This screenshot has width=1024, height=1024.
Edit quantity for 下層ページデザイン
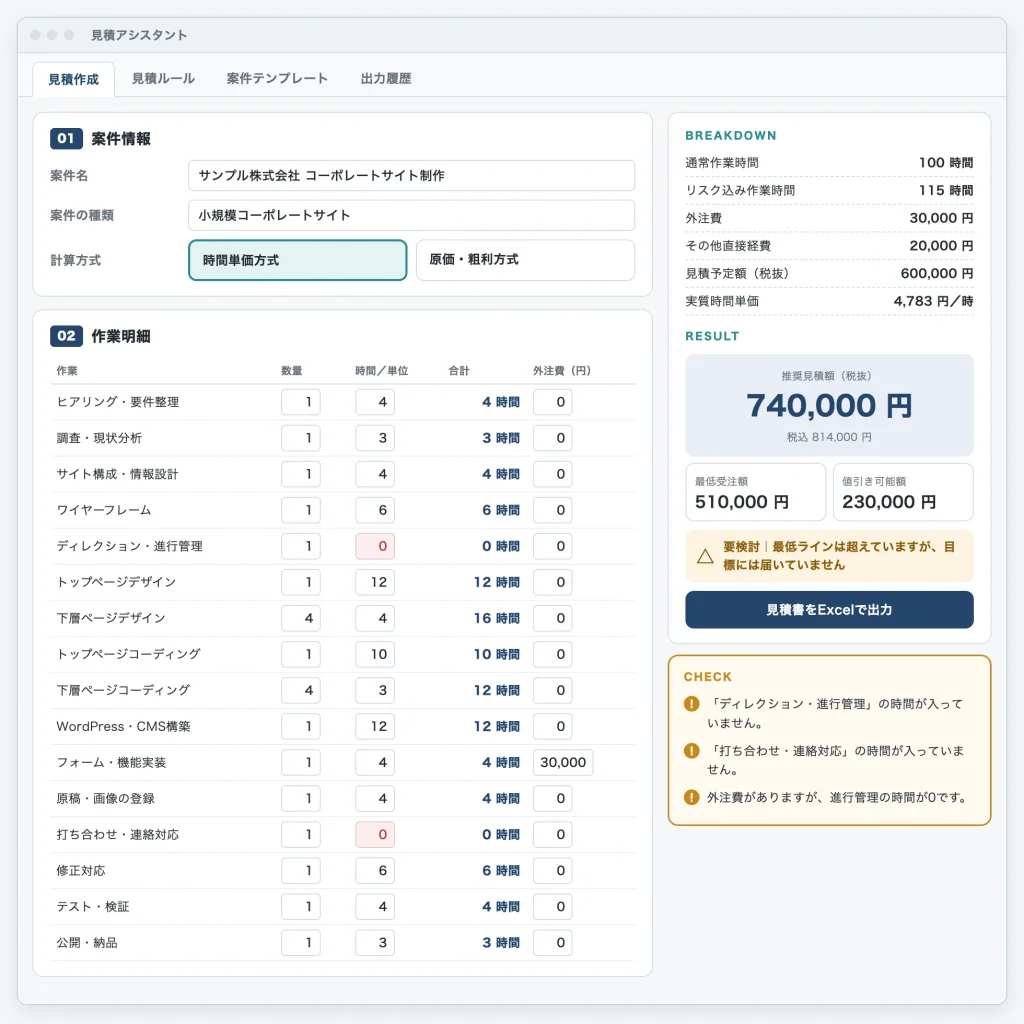[301, 618]
